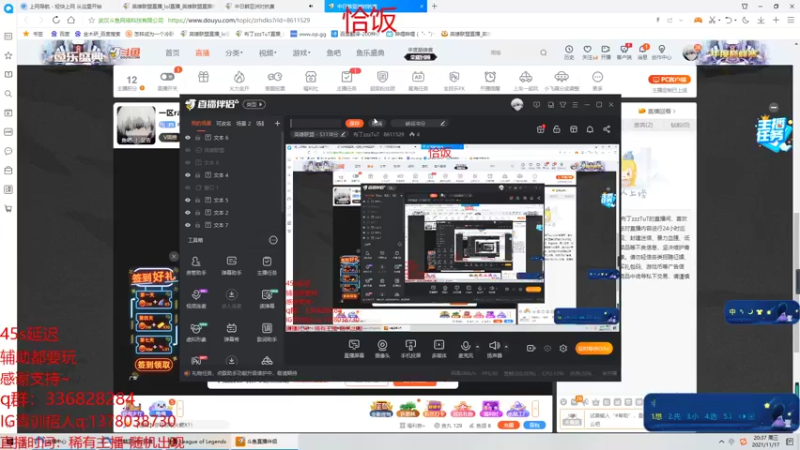Image resolution: width=800 pixels, height=450 pixels.
Task: Lock the 文本 4 layer
Action: (197, 175)
